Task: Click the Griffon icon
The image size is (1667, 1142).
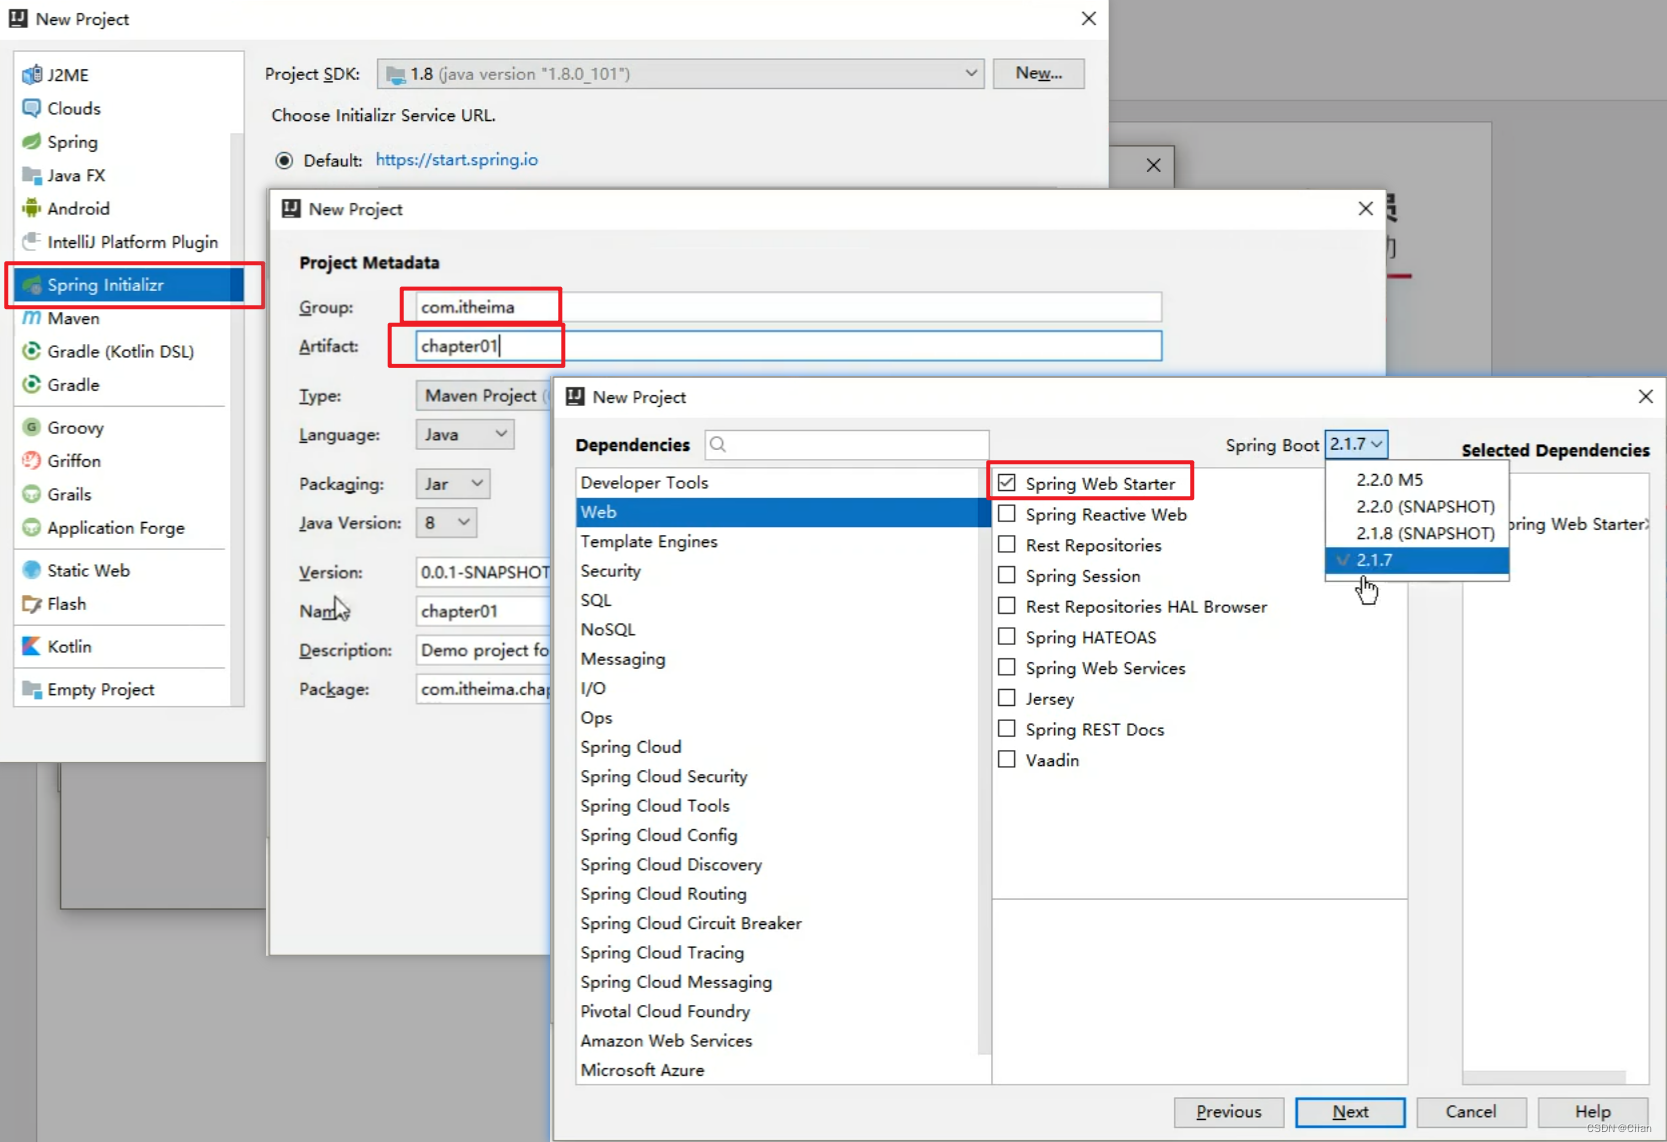Action: [x=32, y=461]
